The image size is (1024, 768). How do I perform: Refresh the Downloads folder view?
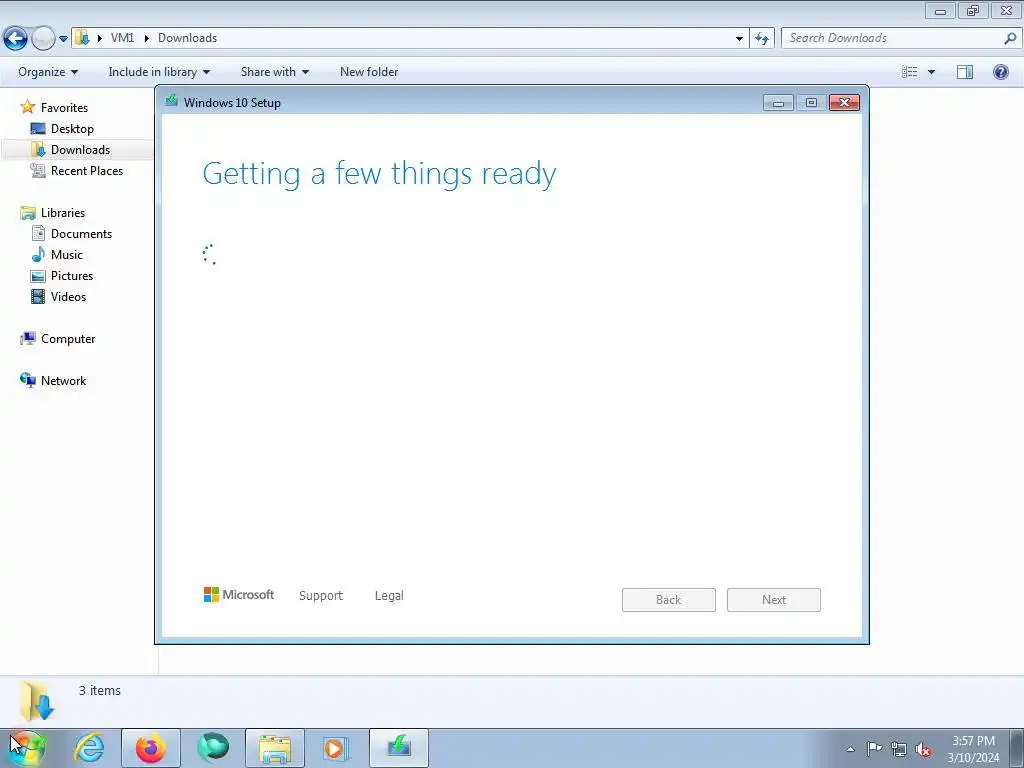(762, 39)
